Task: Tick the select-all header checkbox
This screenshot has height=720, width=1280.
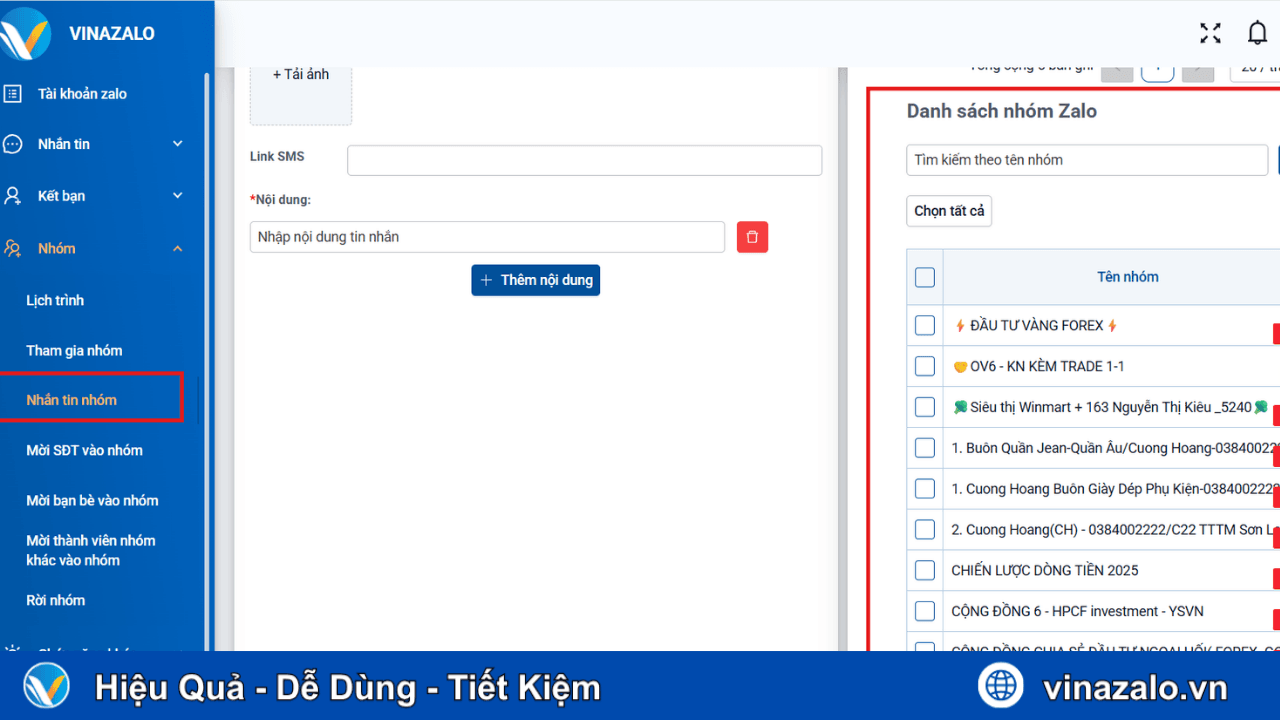Action: tap(925, 277)
